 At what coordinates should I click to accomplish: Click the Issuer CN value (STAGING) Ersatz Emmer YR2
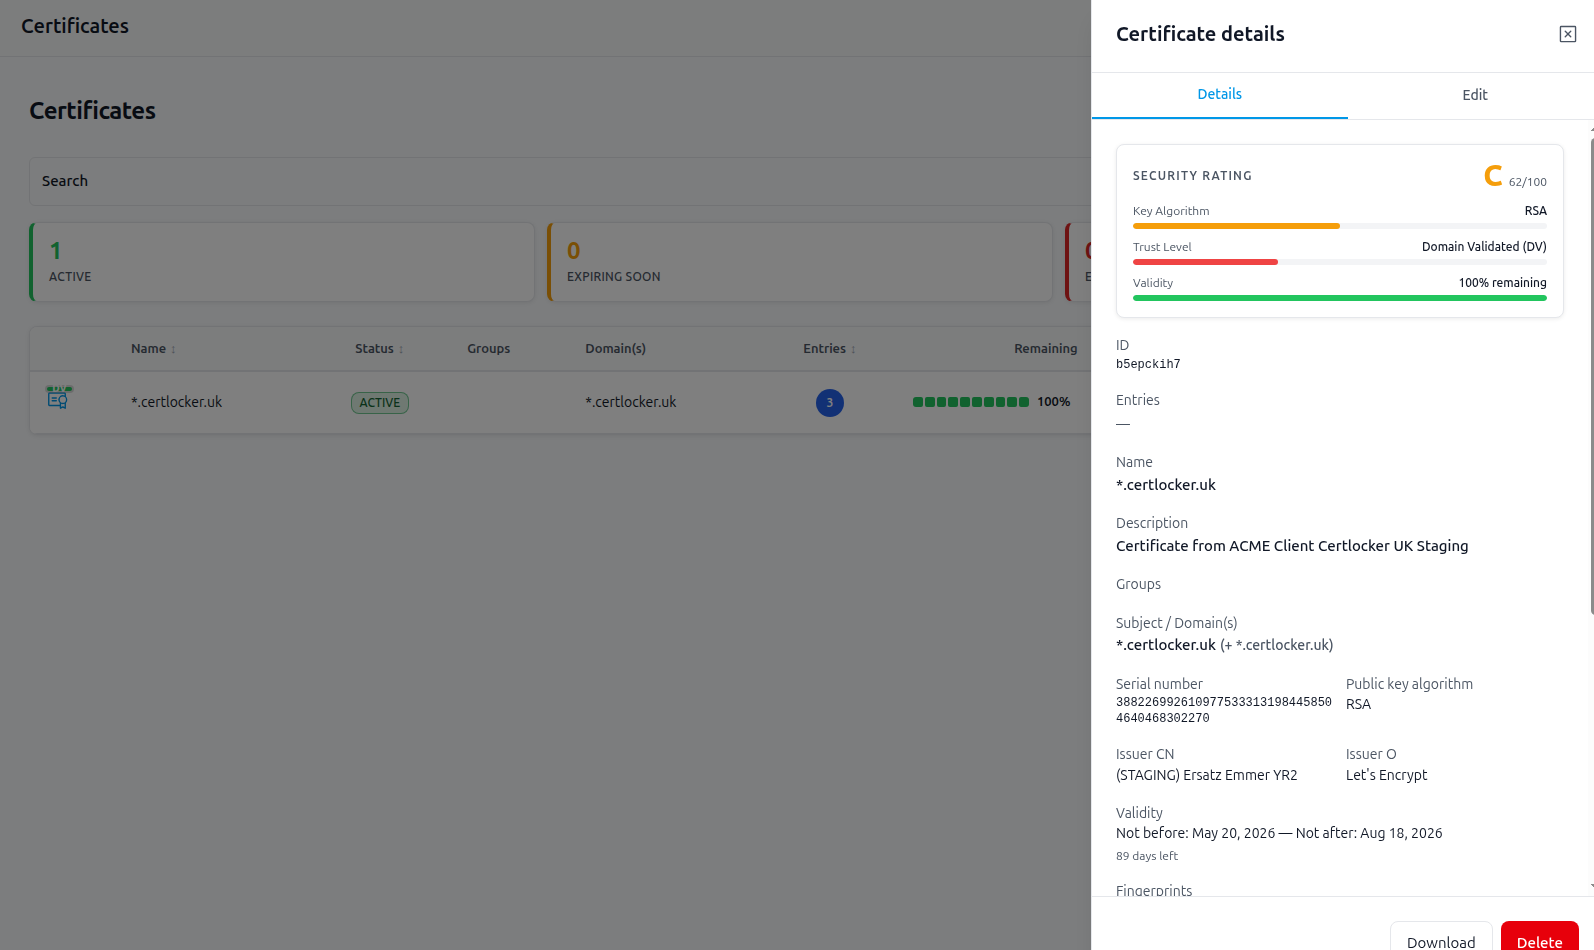(x=1207, y=775)
